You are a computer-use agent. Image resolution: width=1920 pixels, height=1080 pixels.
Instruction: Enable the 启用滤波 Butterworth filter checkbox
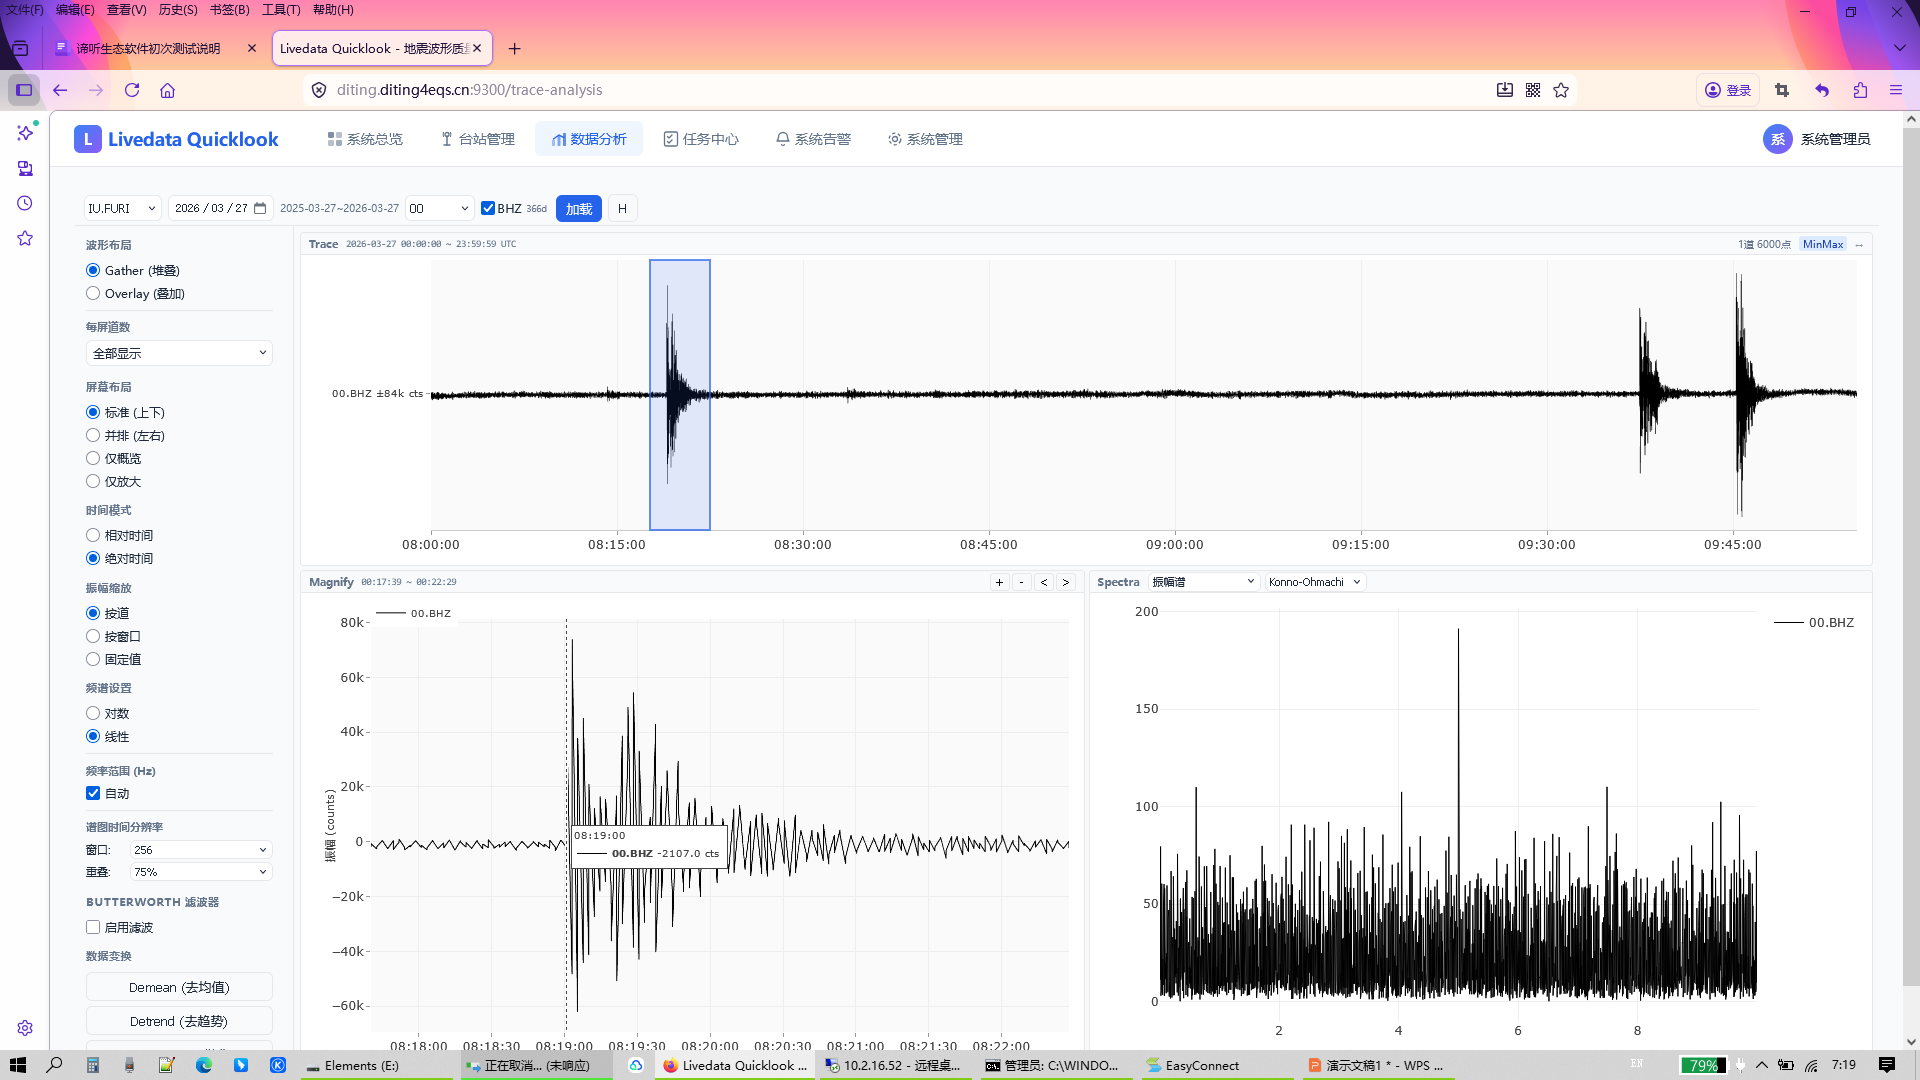93,927
